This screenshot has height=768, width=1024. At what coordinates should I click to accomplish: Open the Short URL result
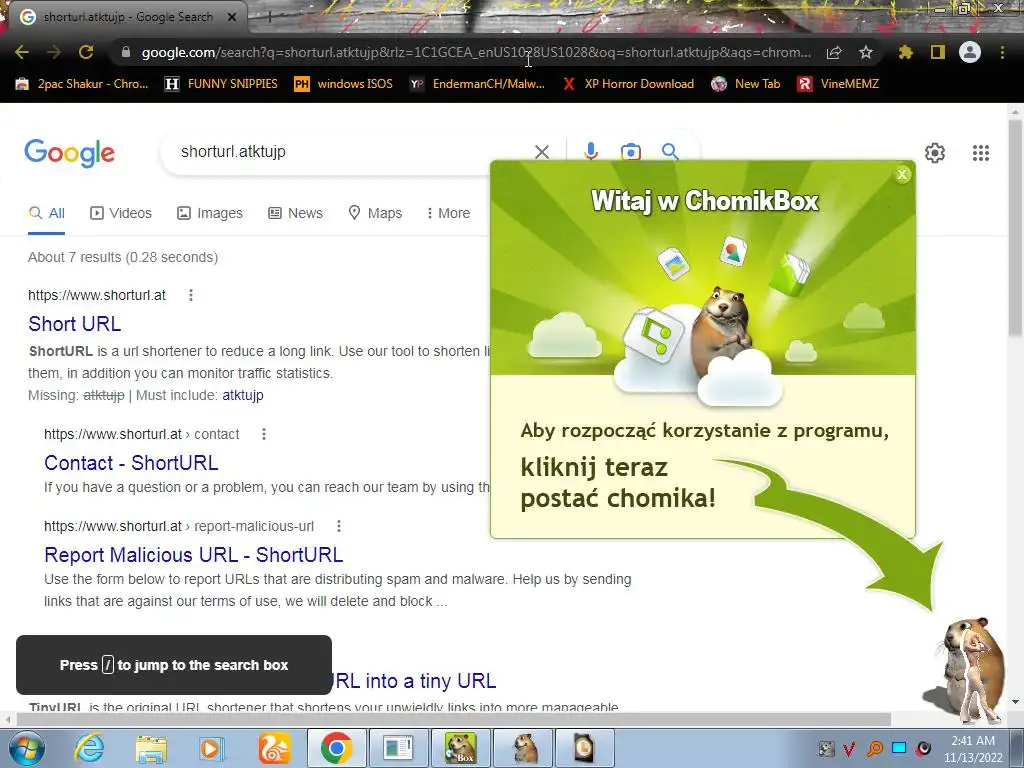point(74,324)
